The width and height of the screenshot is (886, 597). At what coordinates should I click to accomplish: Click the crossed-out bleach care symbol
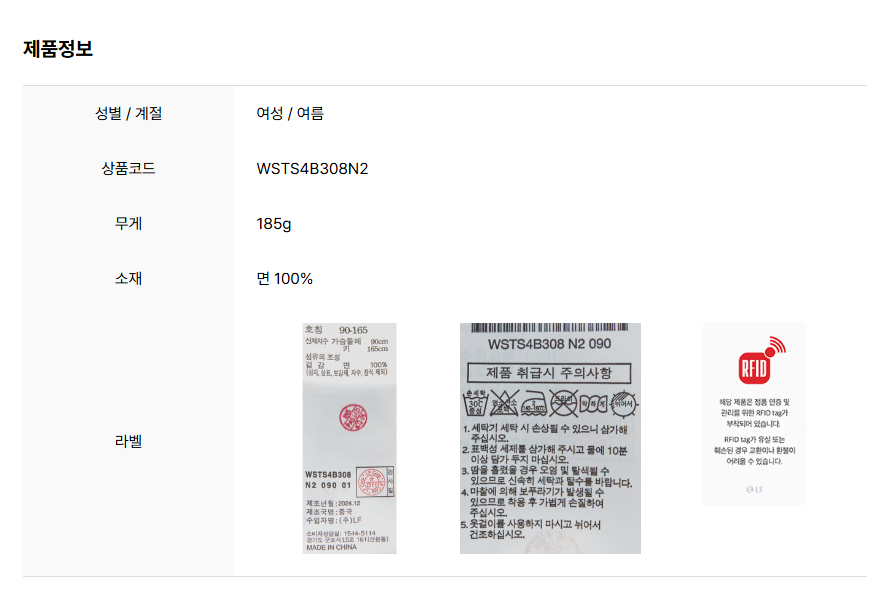click(504, 403)
